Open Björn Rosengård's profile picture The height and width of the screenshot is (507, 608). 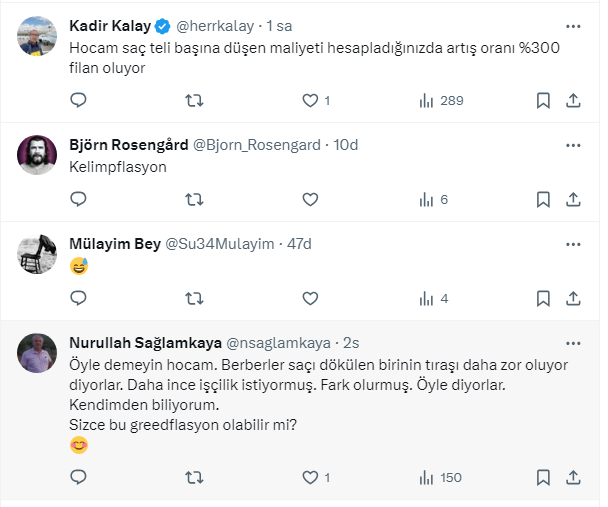tap(37, 154)
